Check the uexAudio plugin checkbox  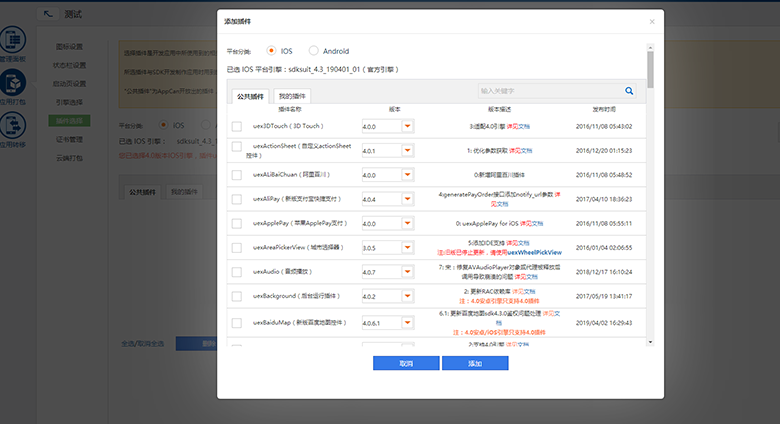tap(237, 272)
